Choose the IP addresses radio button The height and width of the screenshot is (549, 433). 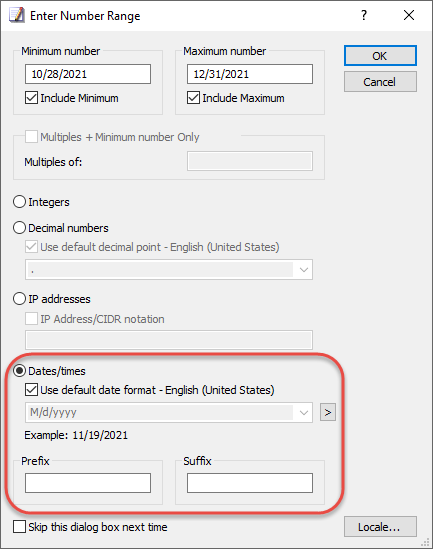[19, 299]
